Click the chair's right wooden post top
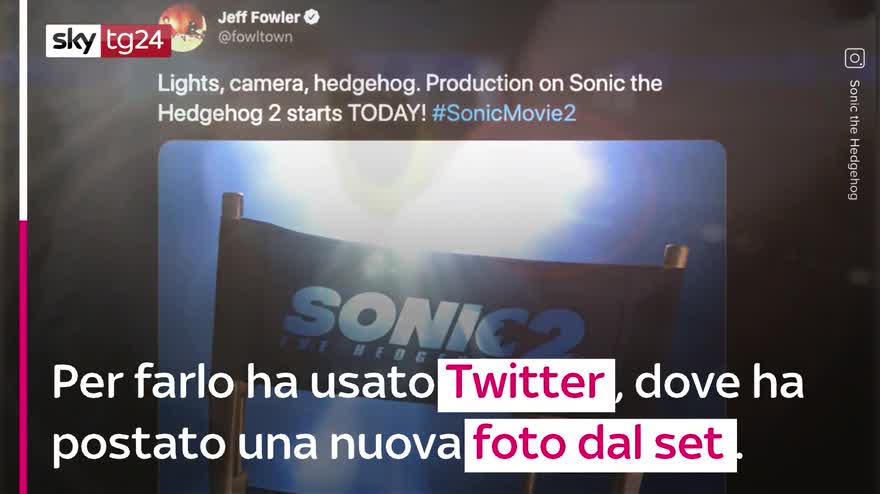 tap(675, 255)
